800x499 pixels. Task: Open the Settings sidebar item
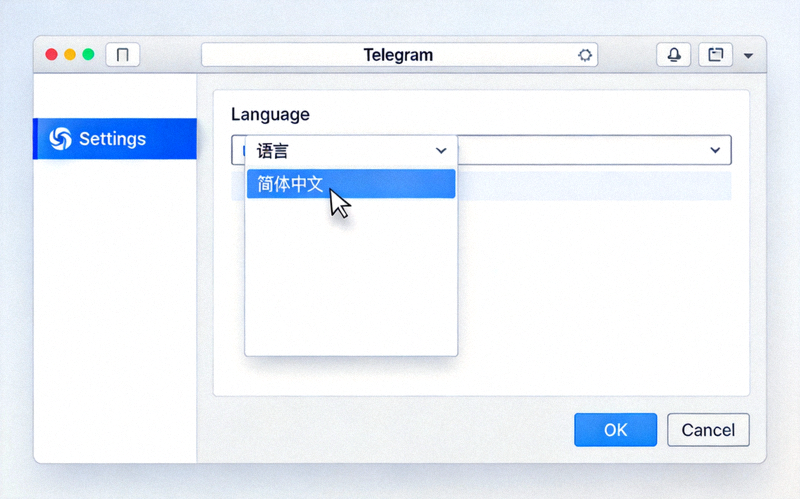tap(115, 139)
